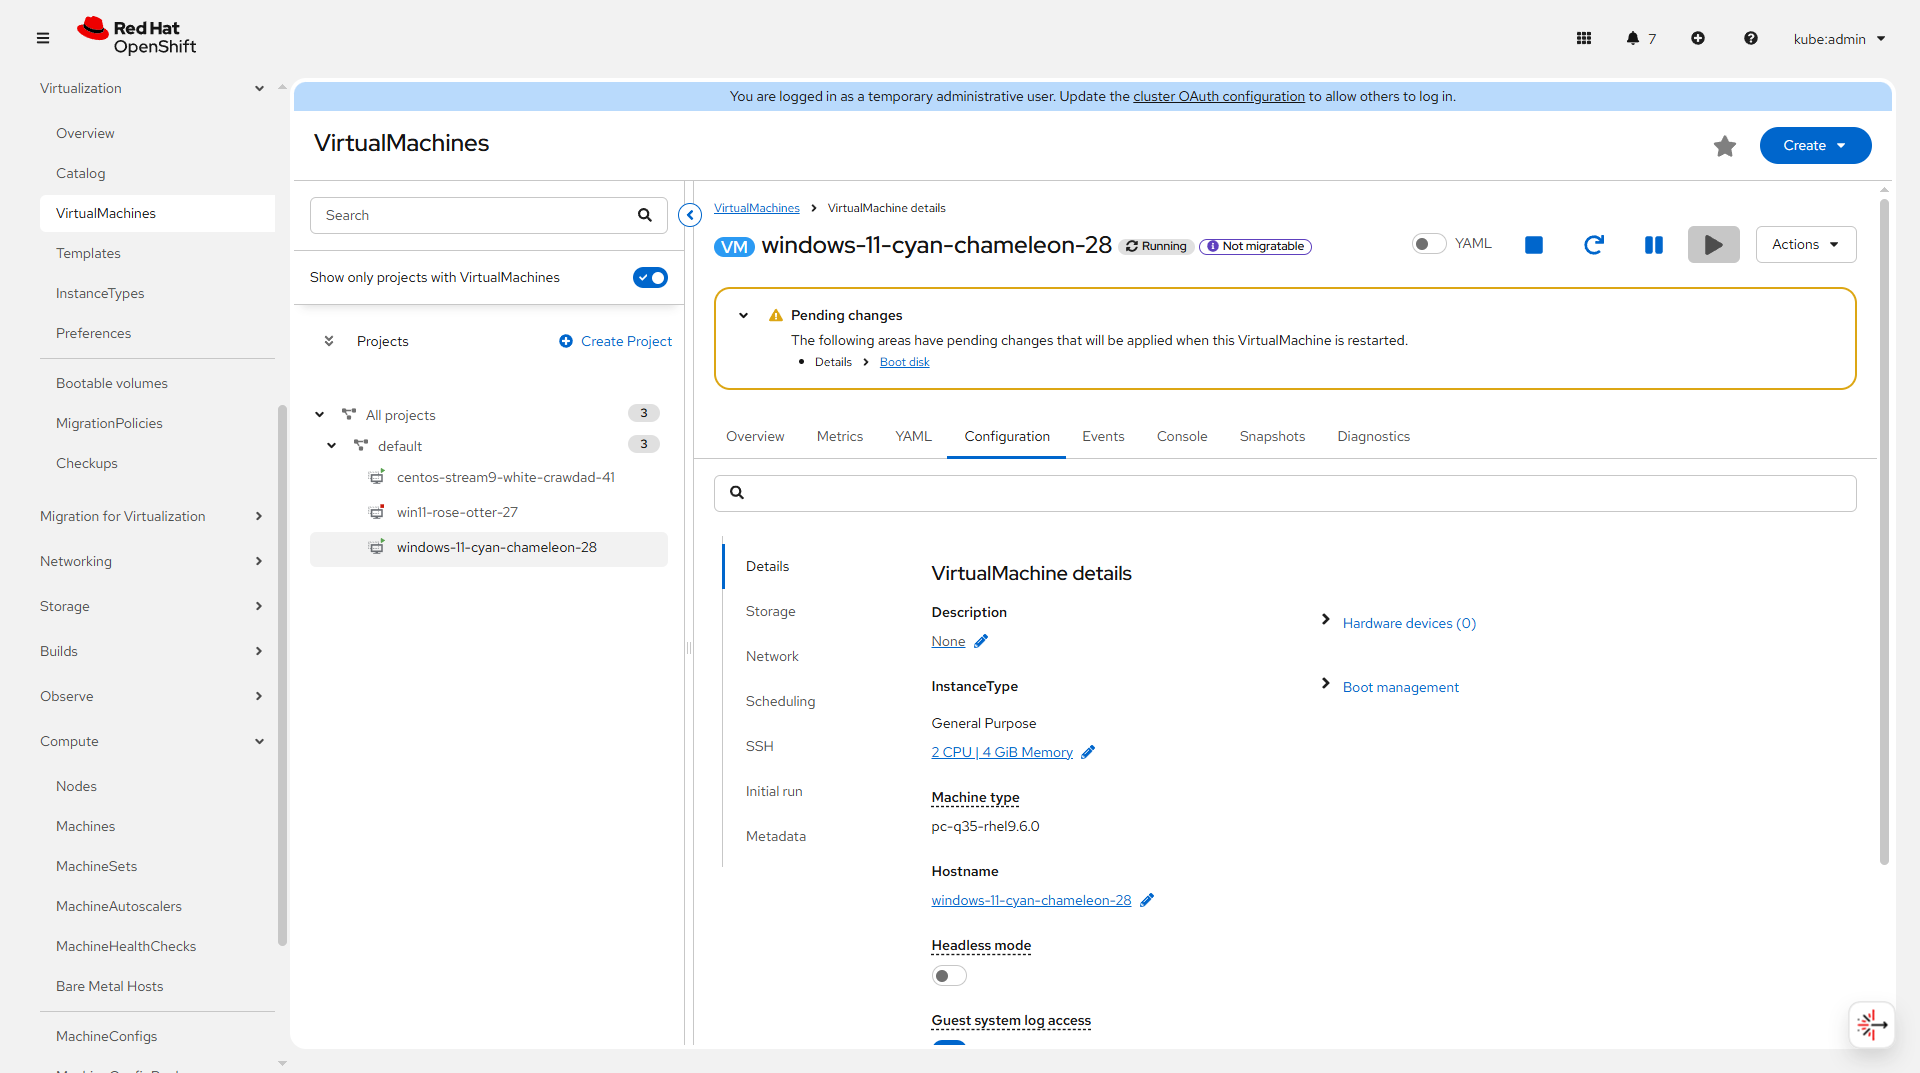
Task: Click the Not migratable info badge
Action: (x=1255, y=246)
